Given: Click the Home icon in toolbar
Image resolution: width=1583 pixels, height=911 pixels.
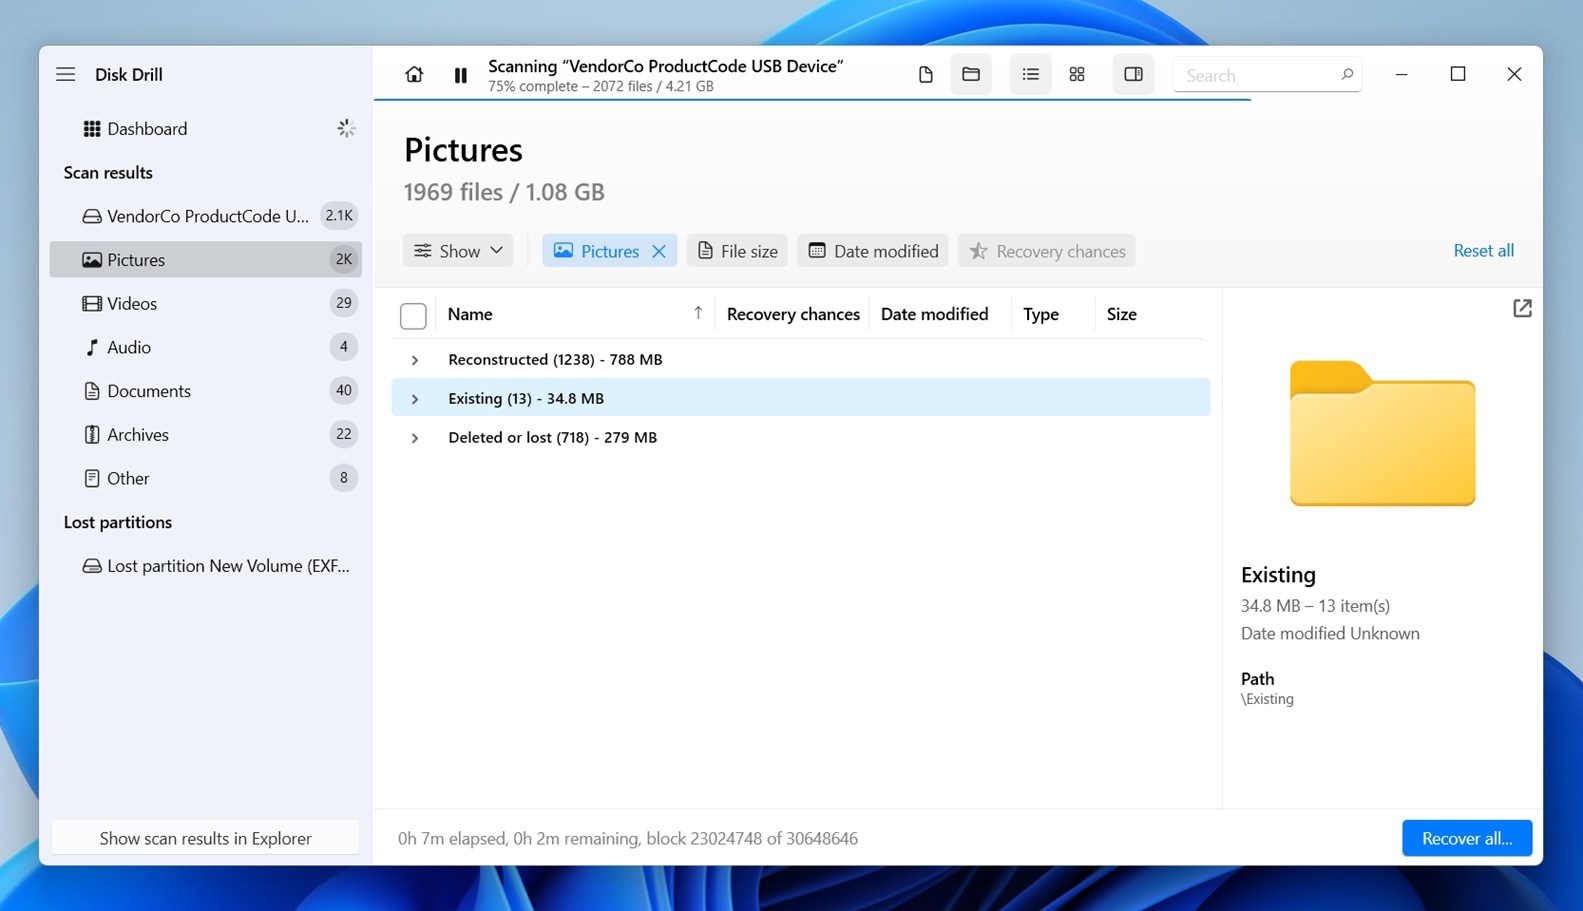Looking at the screenshot, I should point(414,75).
